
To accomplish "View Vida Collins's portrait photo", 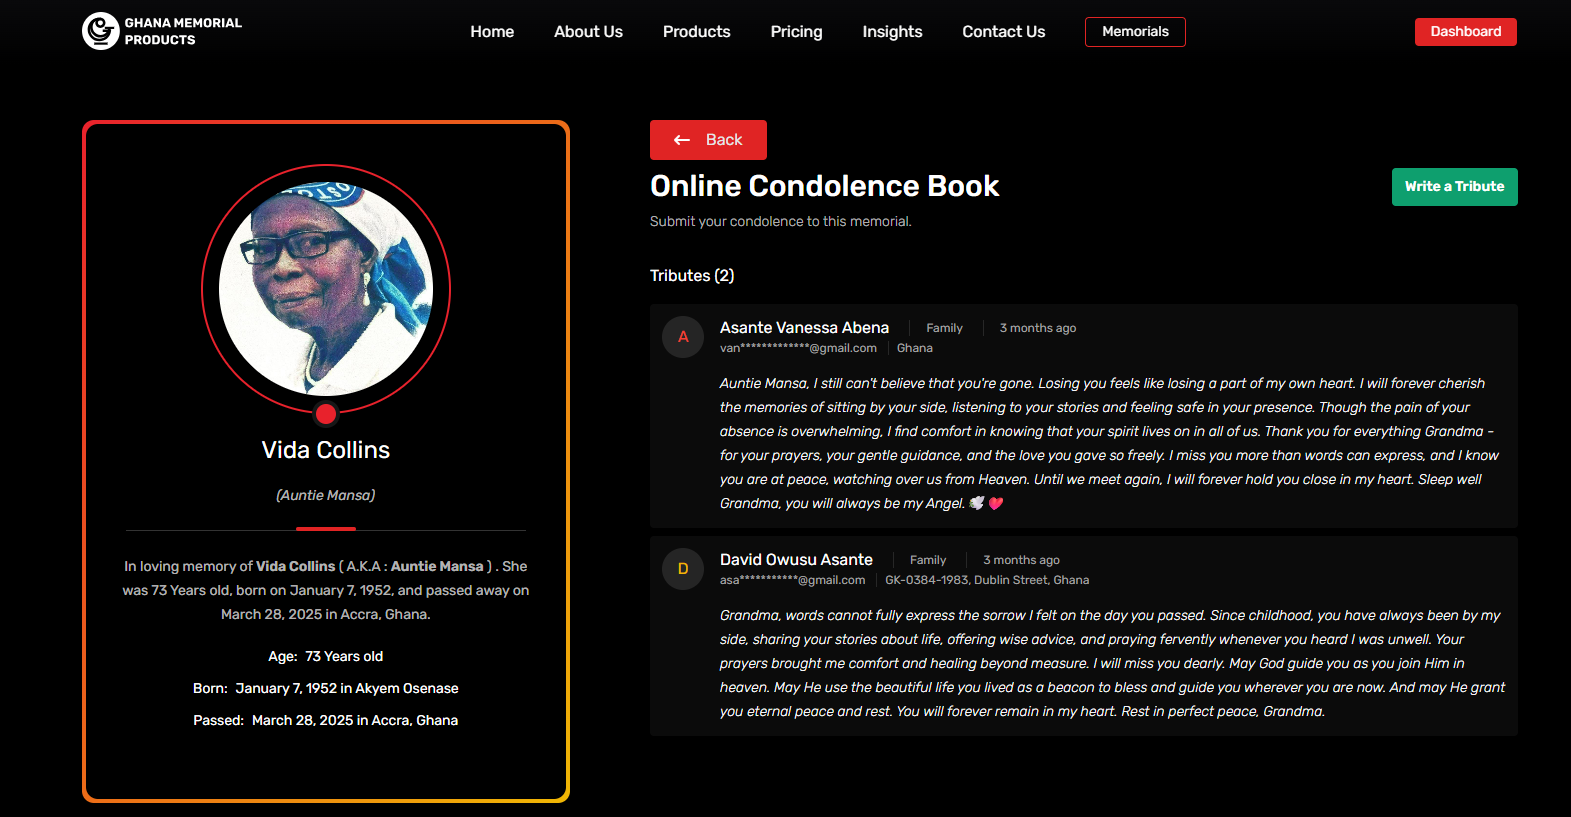I will tap(326, 289).
